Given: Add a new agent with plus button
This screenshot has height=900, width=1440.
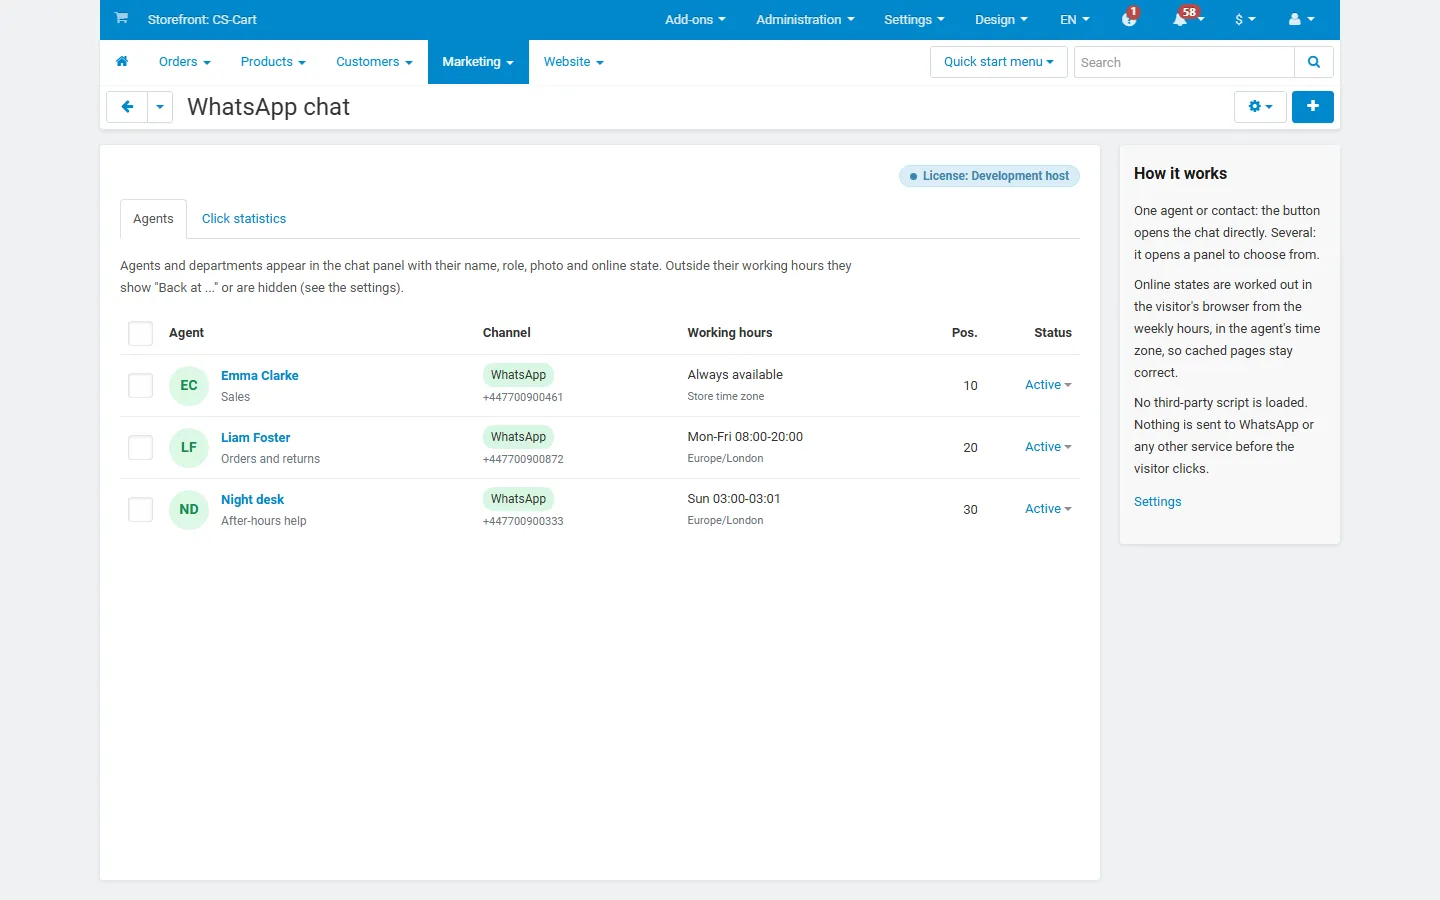Looking at the screenshot, I should [x=1313, y=107].
